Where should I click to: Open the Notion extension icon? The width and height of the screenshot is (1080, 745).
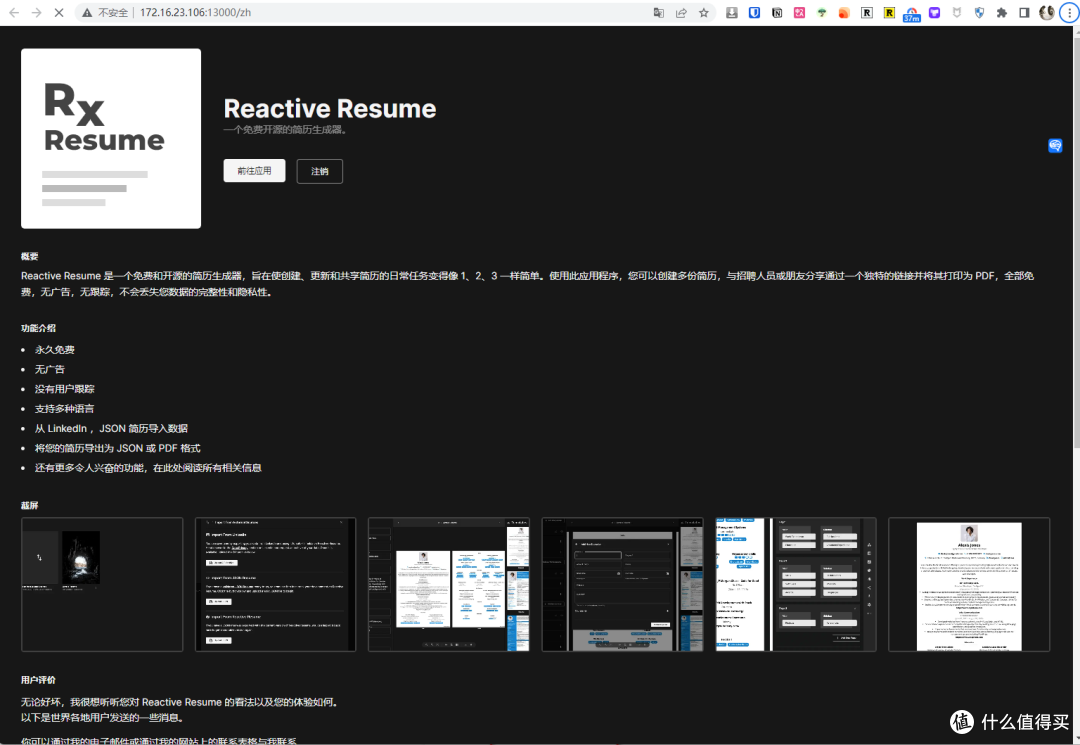[x=777, y=13]
